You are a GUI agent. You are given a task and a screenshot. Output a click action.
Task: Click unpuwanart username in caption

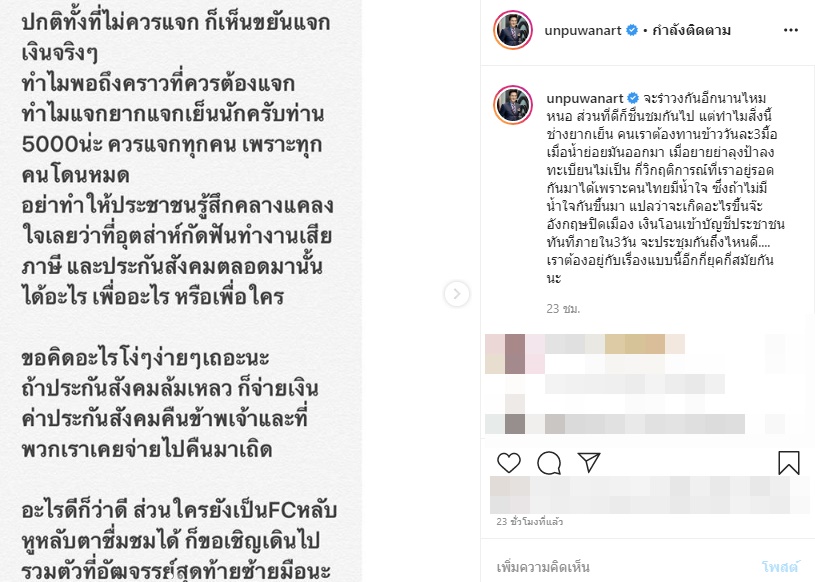coord(585,98)
